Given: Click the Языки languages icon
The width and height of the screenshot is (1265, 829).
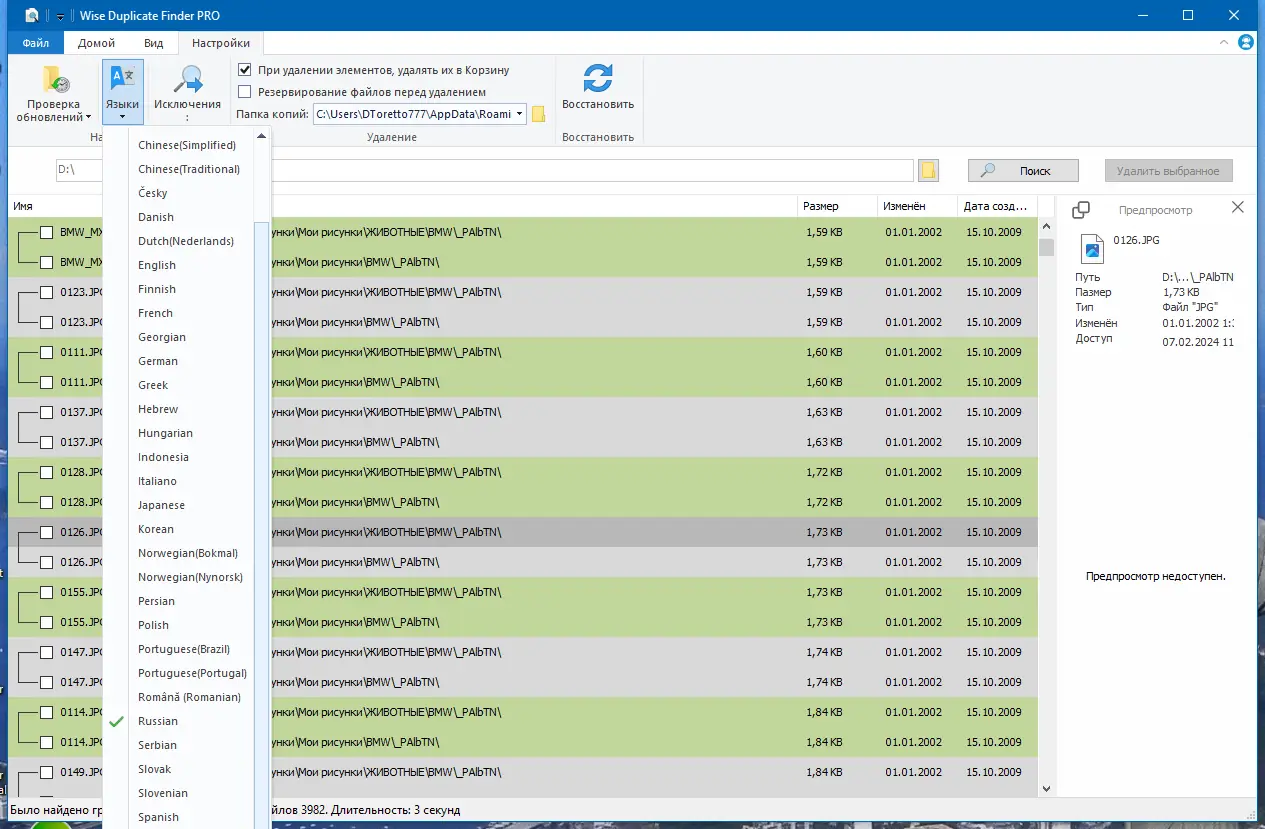Looking at the screenshot, I should pos(122,79).
